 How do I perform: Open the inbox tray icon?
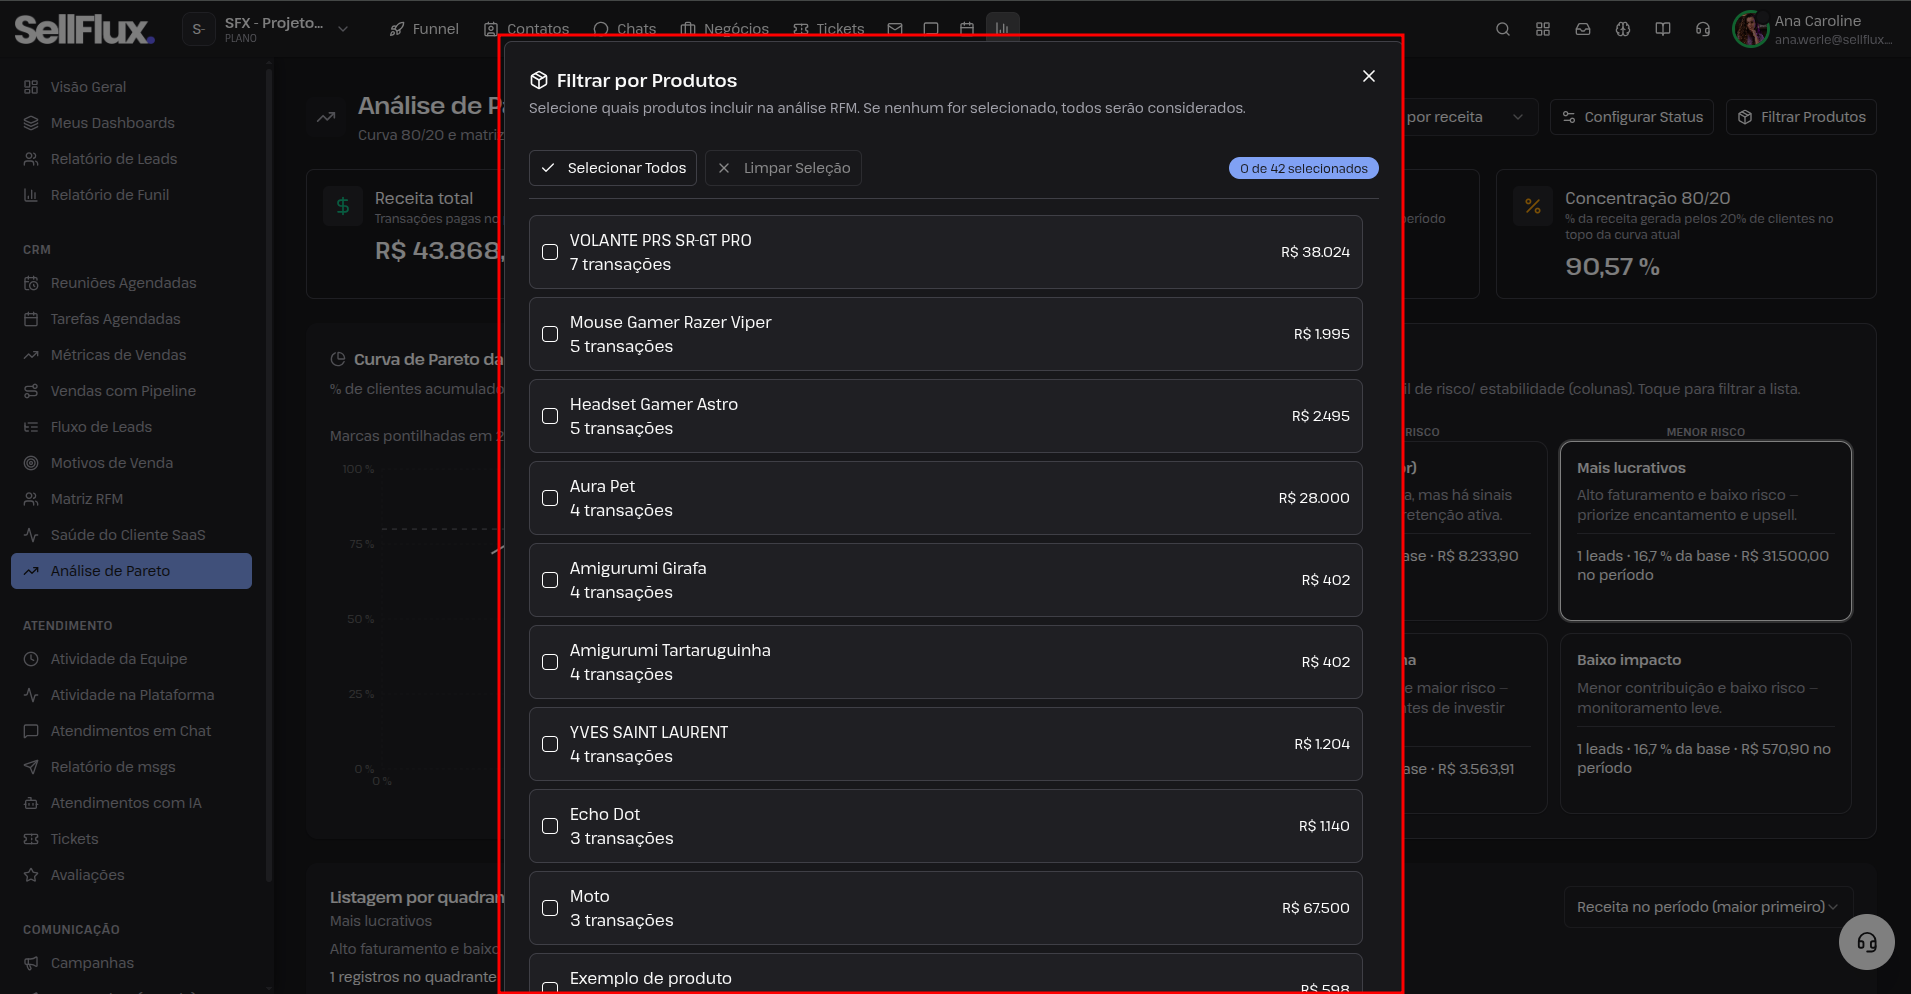pyautogui.click(x=1583, y=29)
